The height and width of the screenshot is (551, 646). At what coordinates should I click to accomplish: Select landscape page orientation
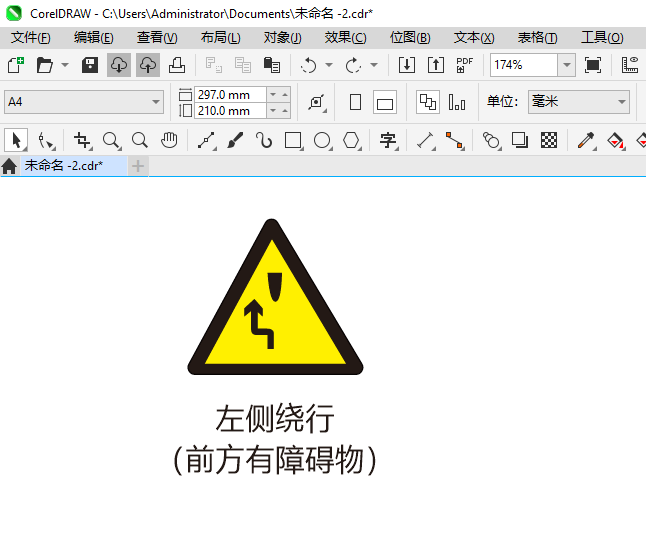click(x=385, y=102)
